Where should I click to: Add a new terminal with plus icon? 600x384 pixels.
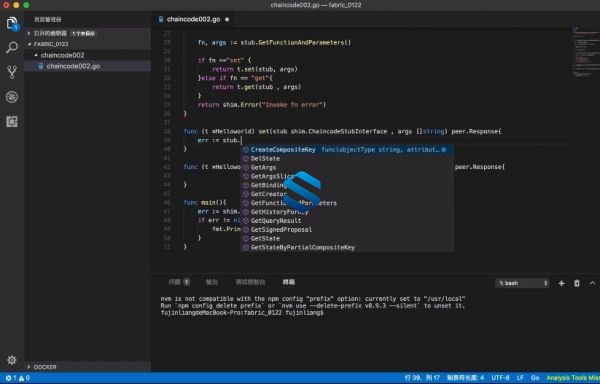pos(561,283)
